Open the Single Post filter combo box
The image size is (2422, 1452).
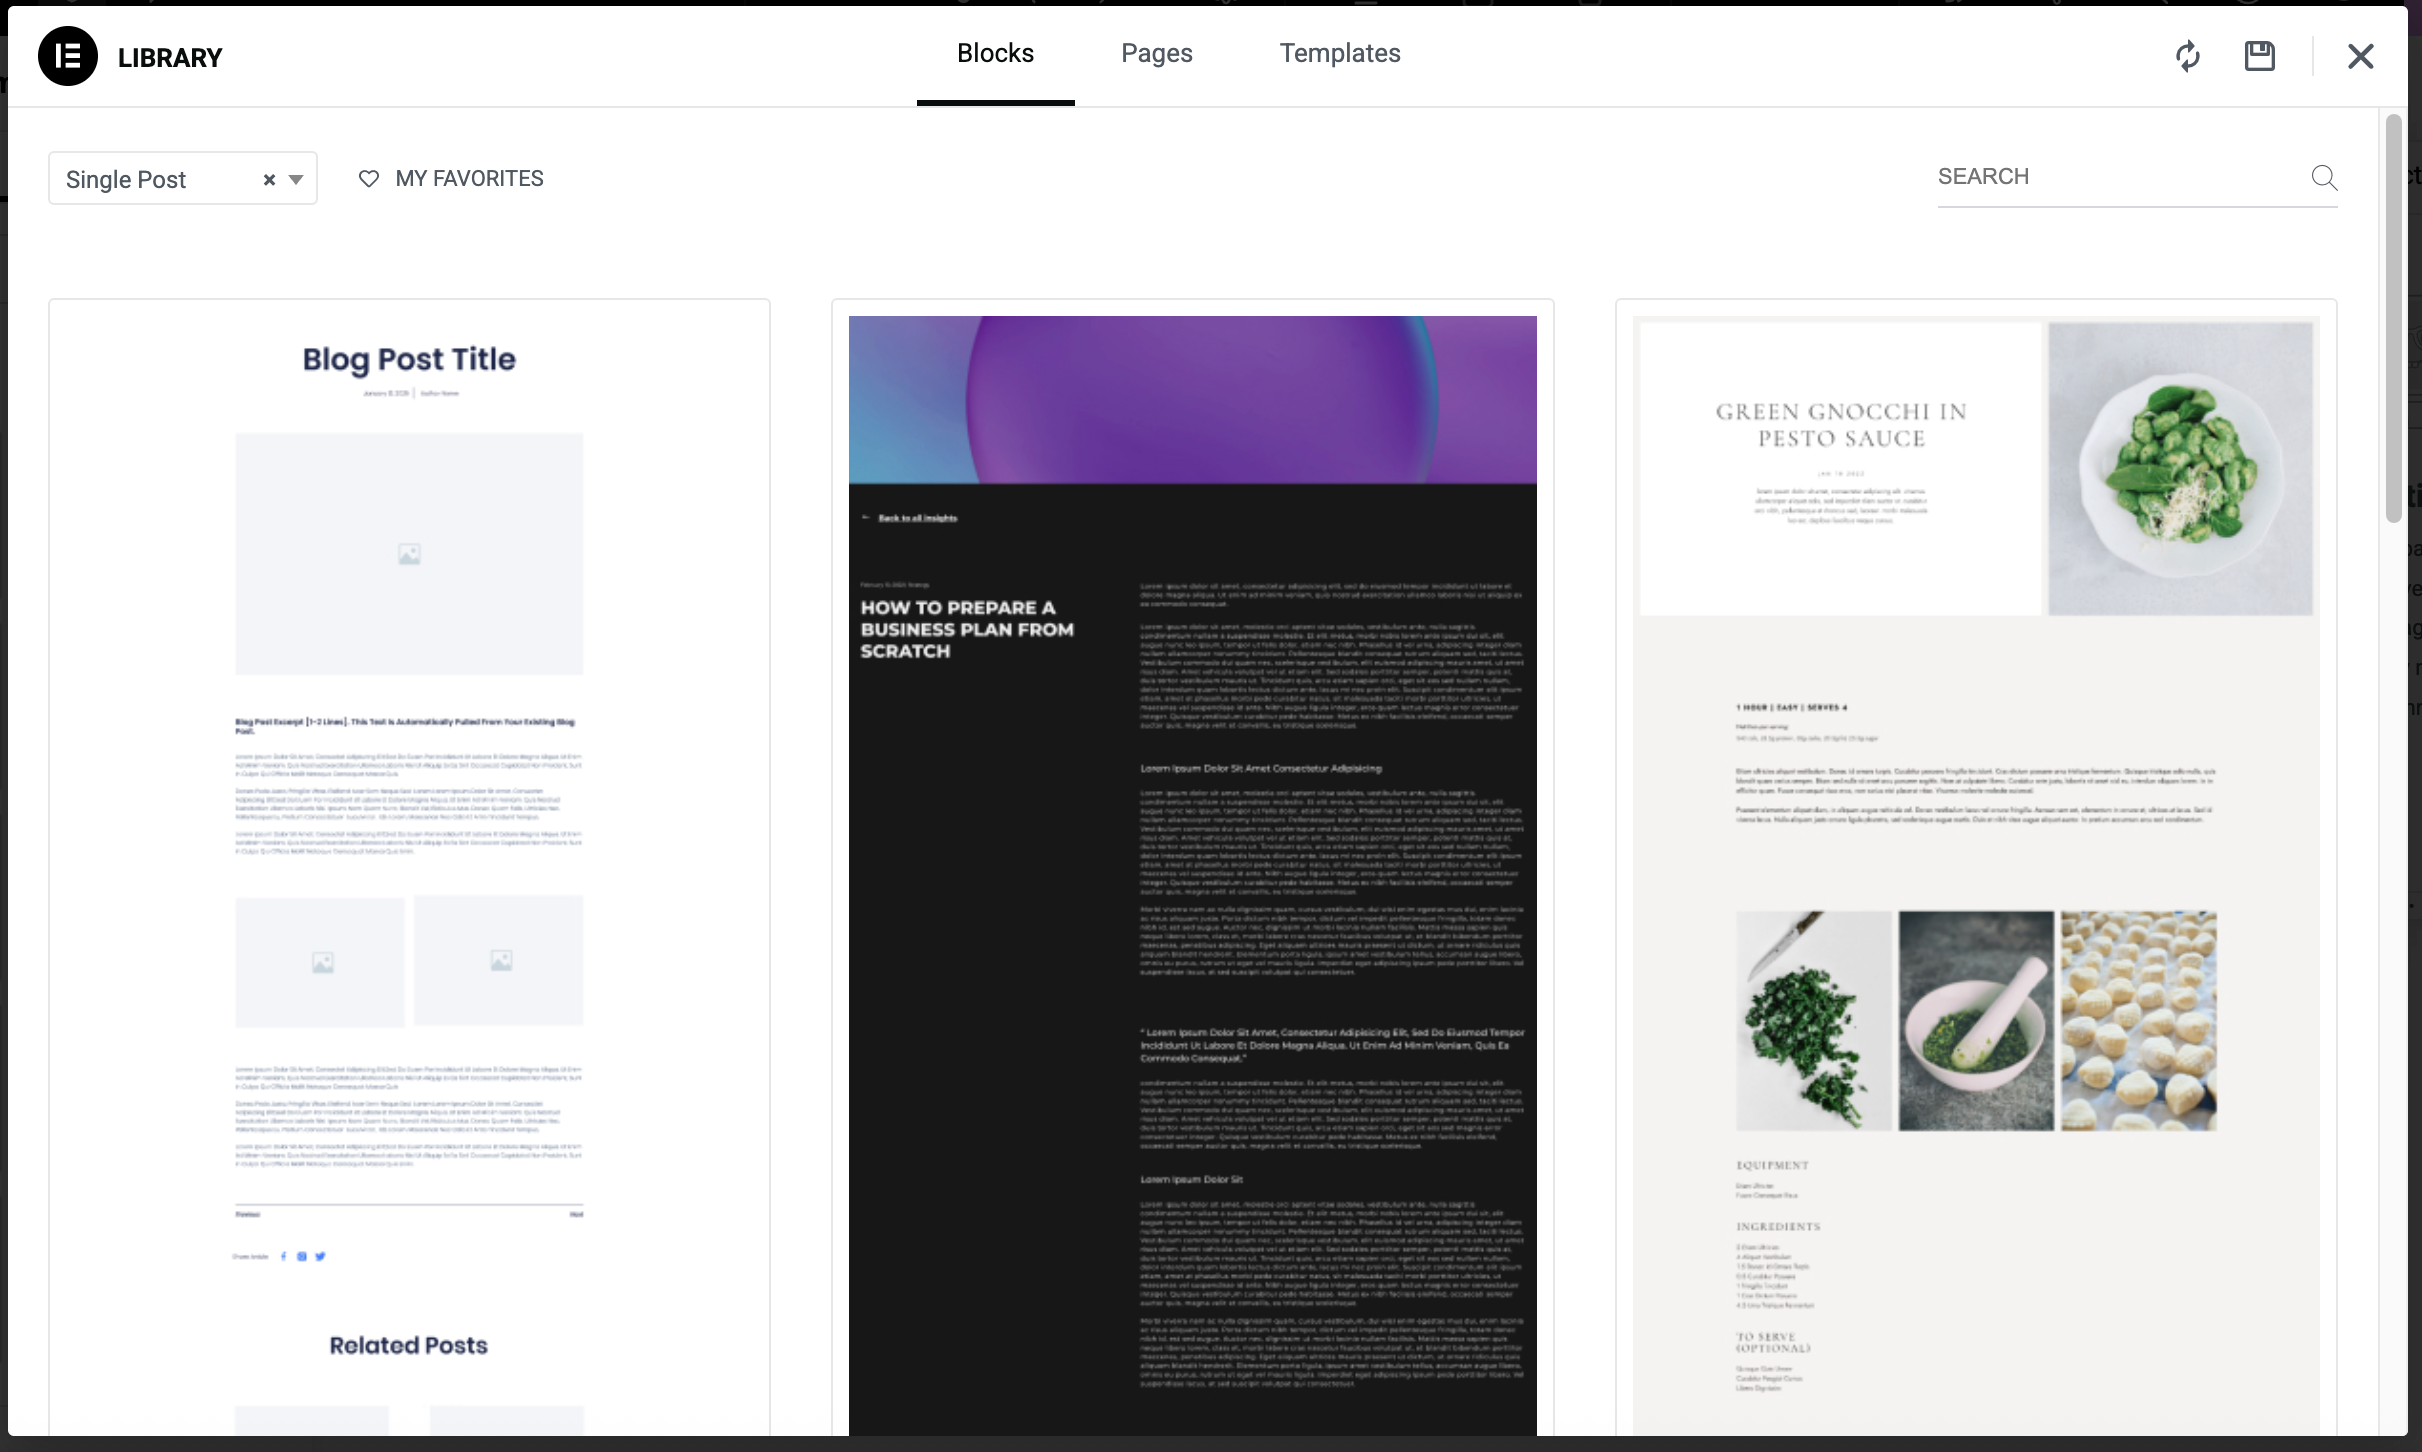coord(150,179)
